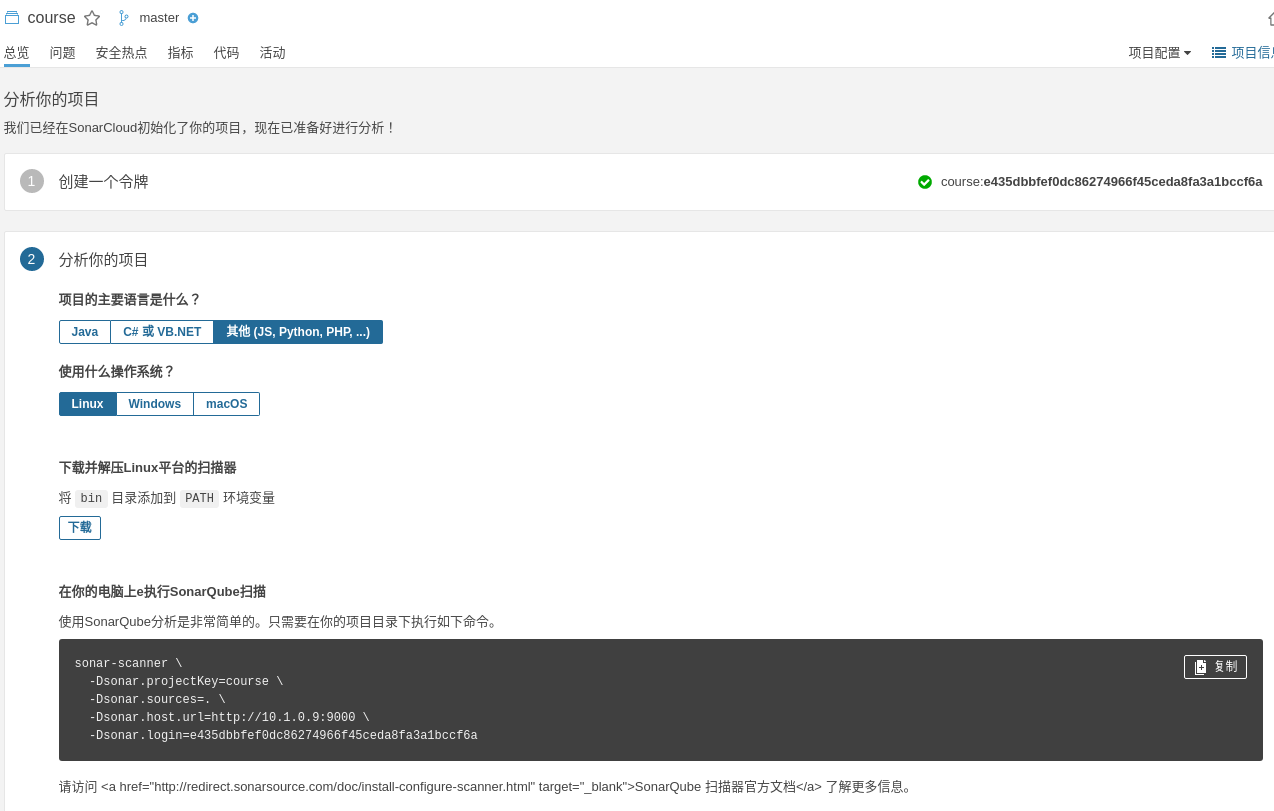Click the question 使用什么操作系统？

click(x=117, y=372)
